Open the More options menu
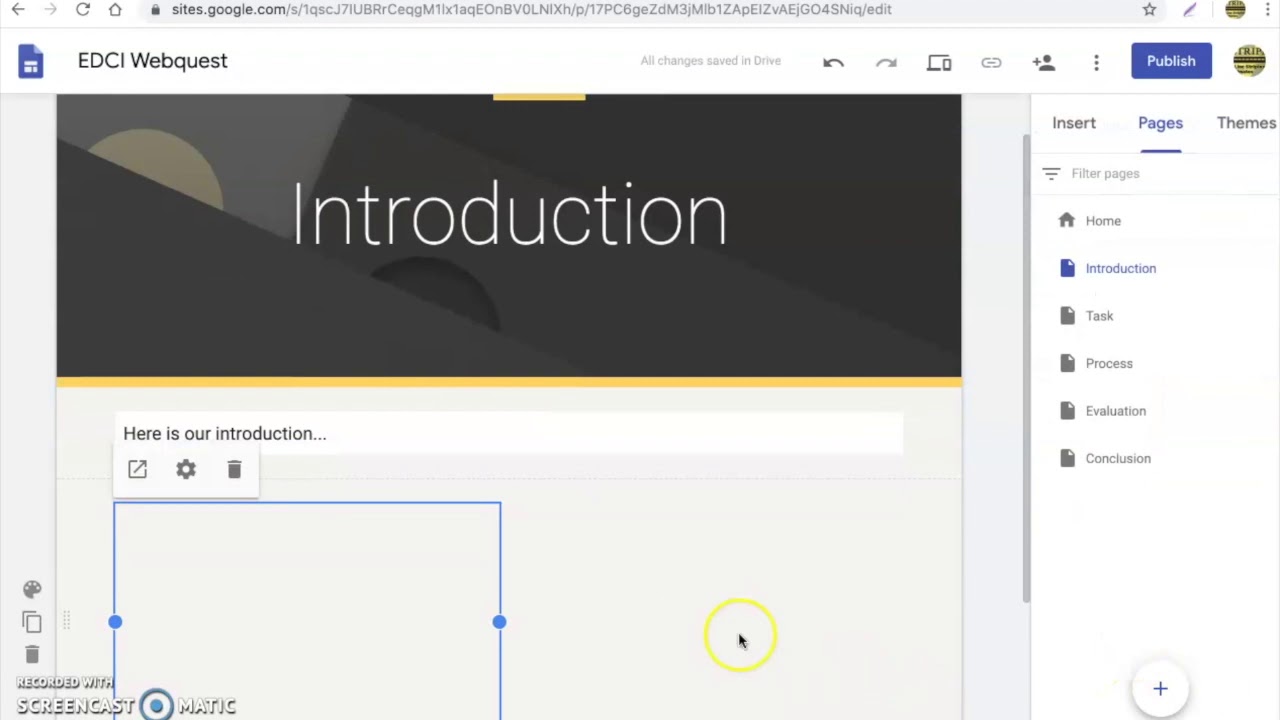Image resolution: width=1280 pixels, height=720 pixels. click(1096, 62)
